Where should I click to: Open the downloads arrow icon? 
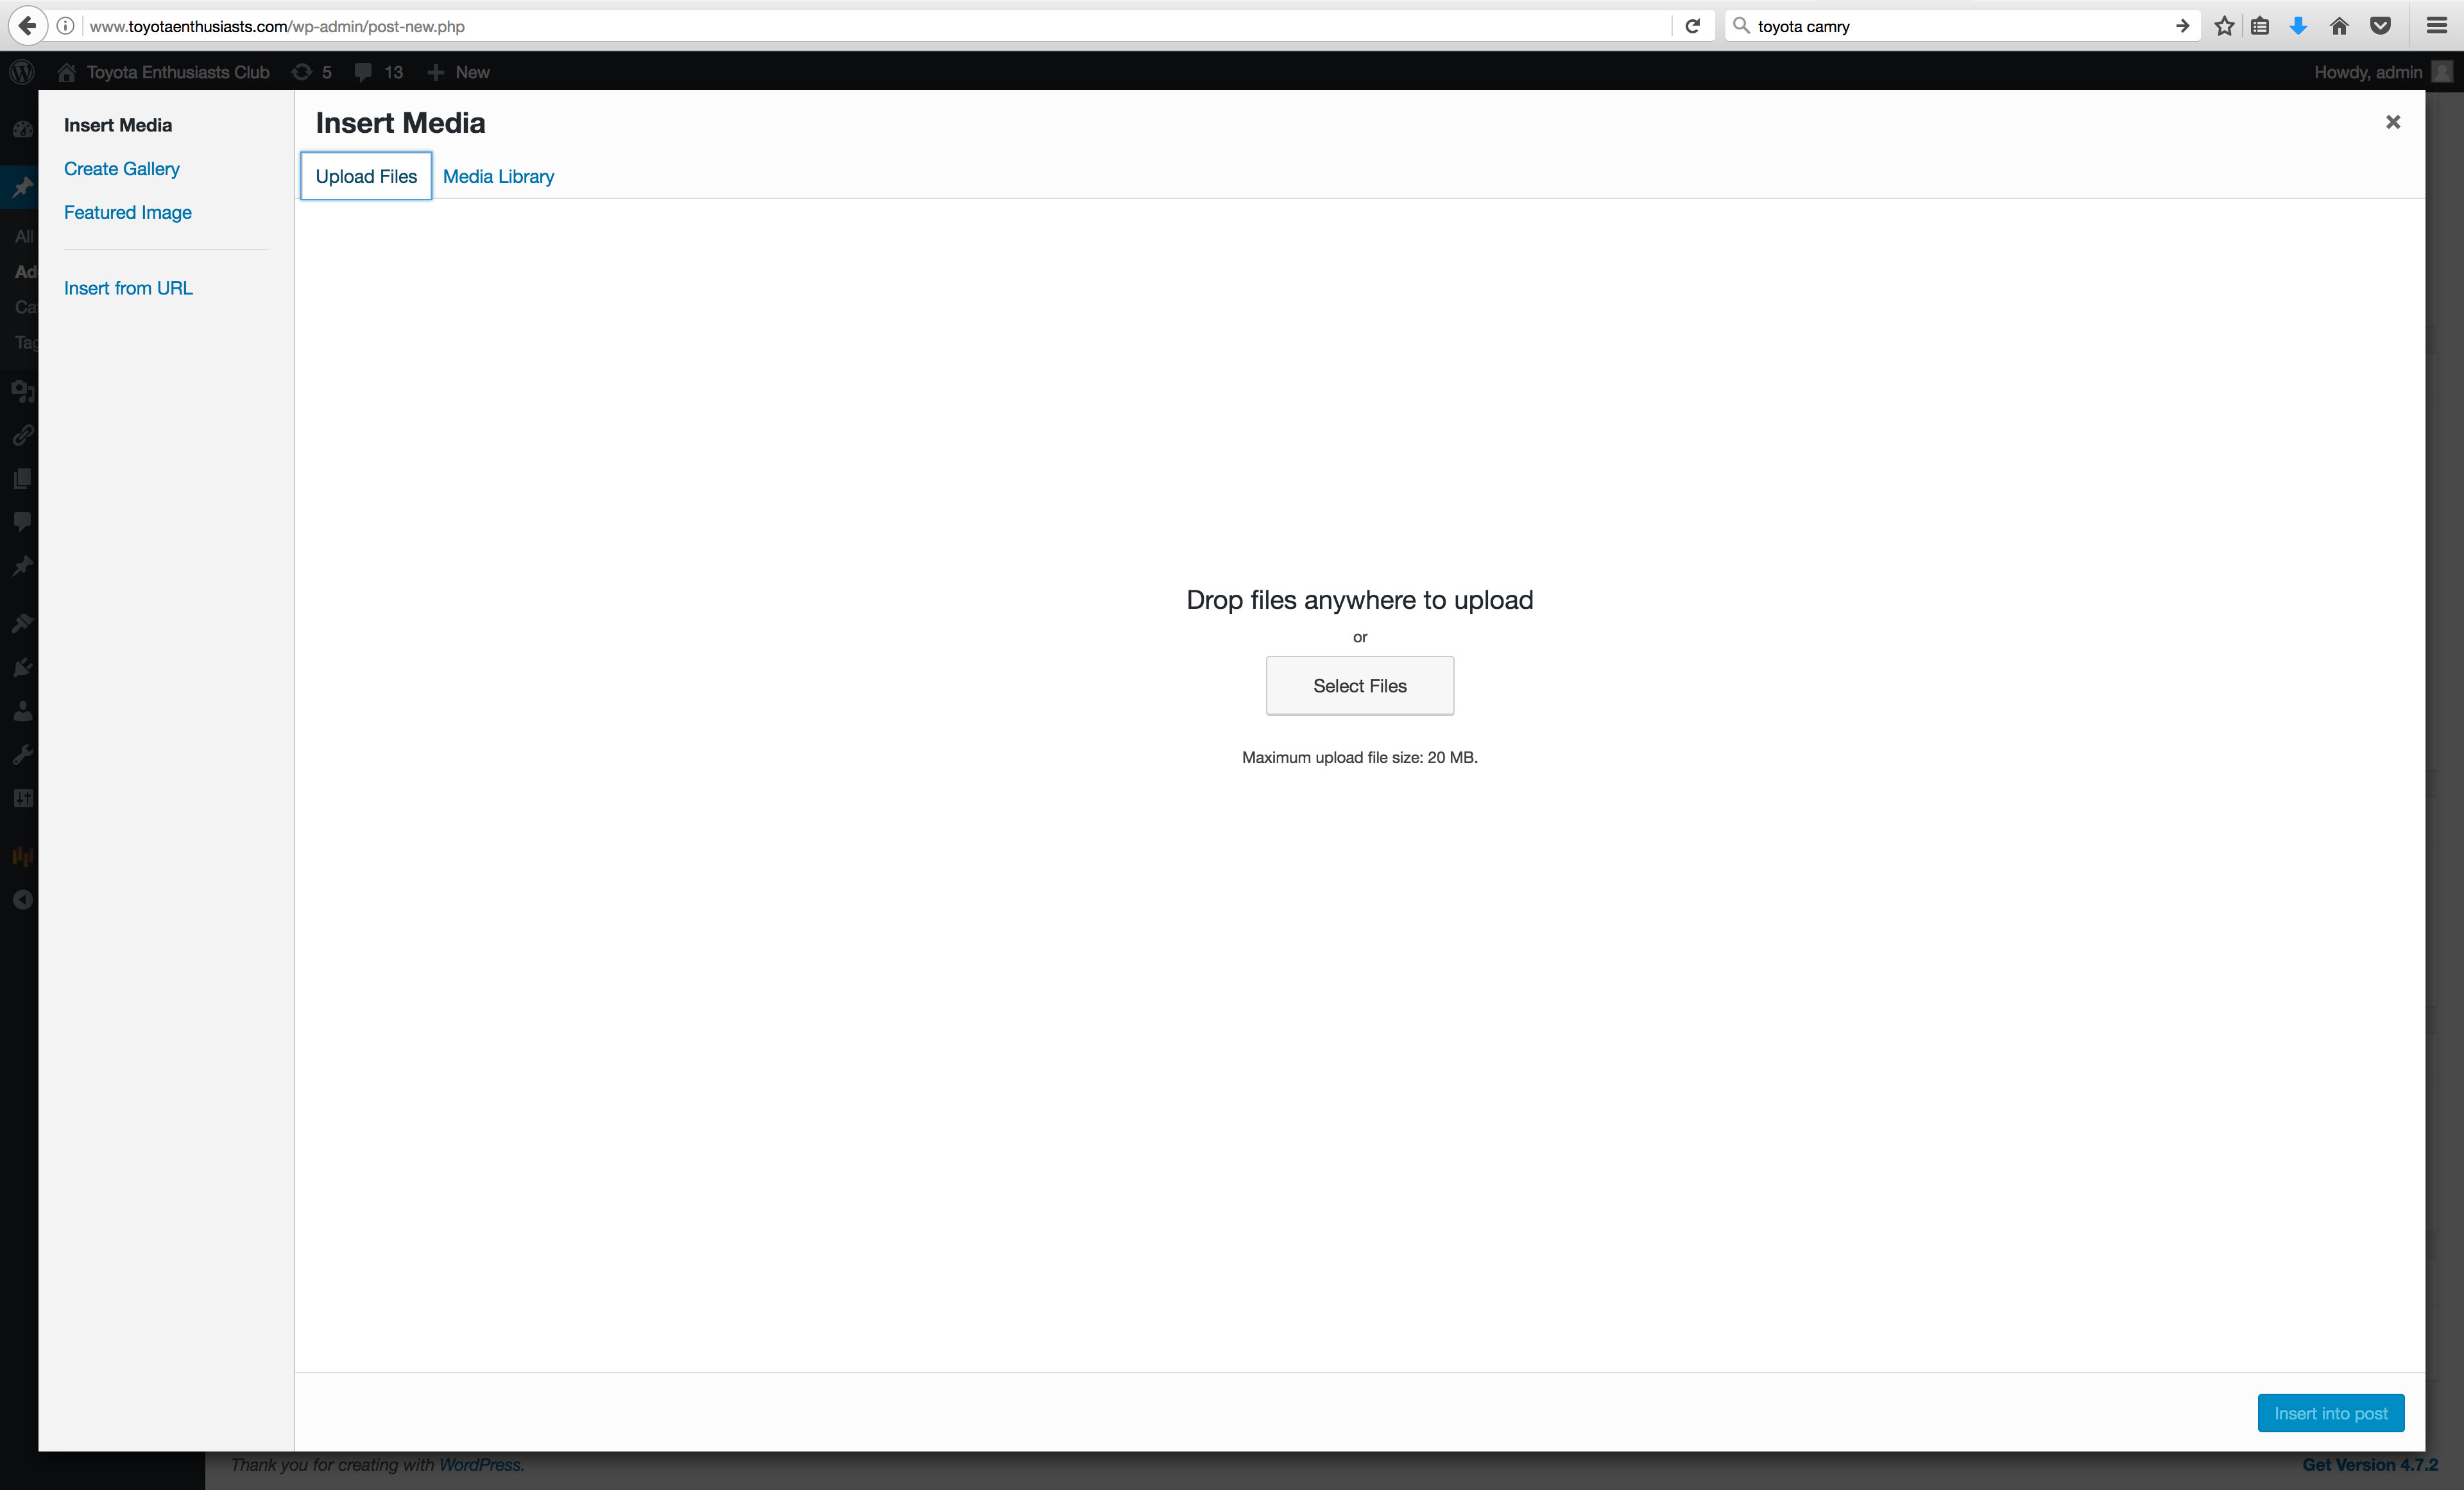point(2298,26)
